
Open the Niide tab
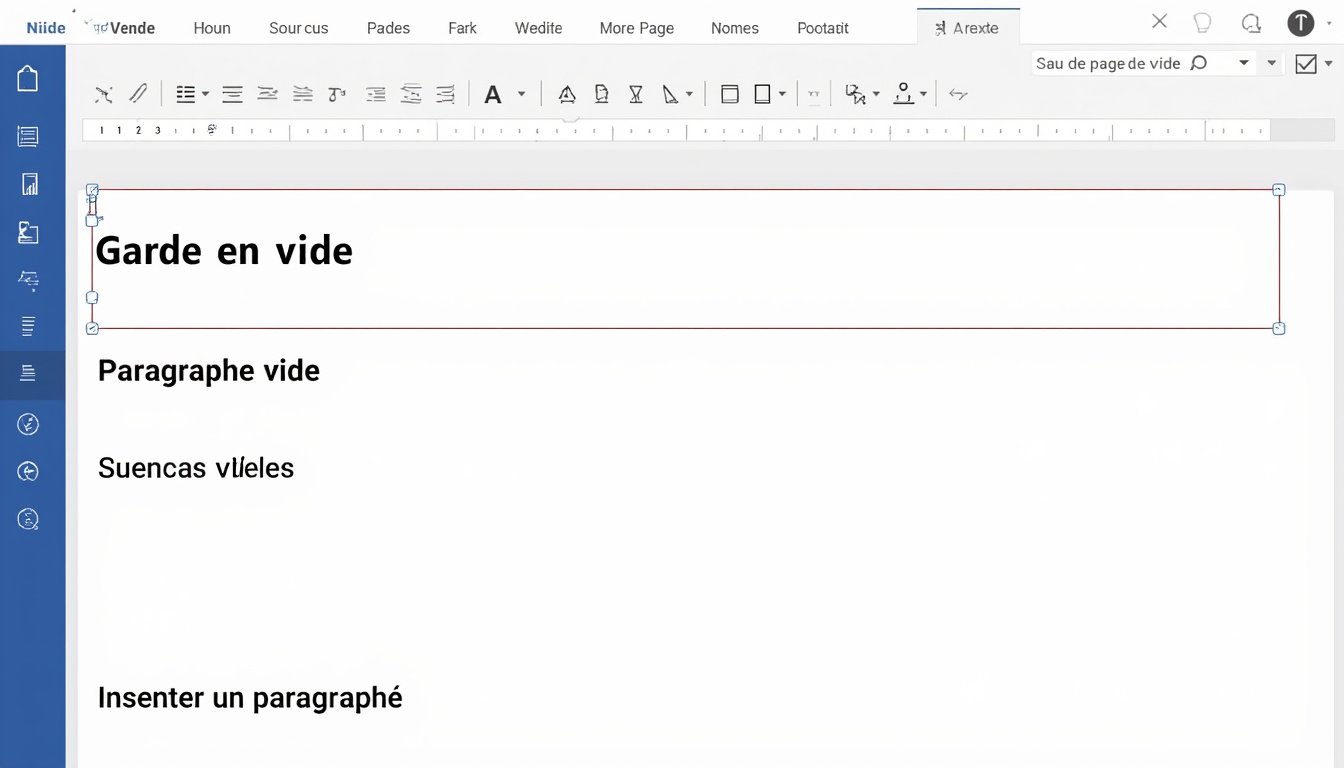tap(46, 28)
